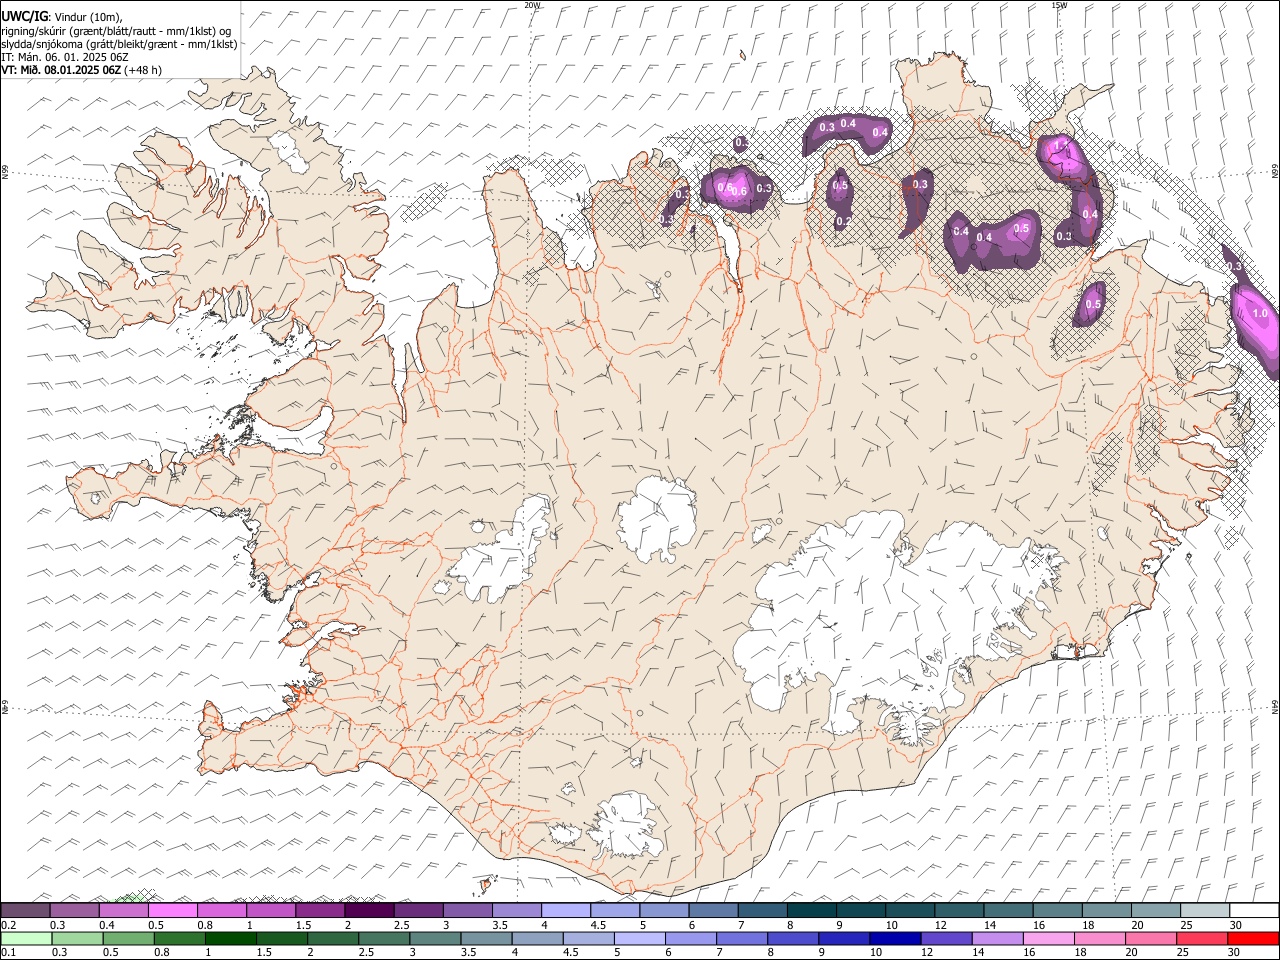Click the '0.2' precipitation value label on the map
1280x960 pixels.
844,222
